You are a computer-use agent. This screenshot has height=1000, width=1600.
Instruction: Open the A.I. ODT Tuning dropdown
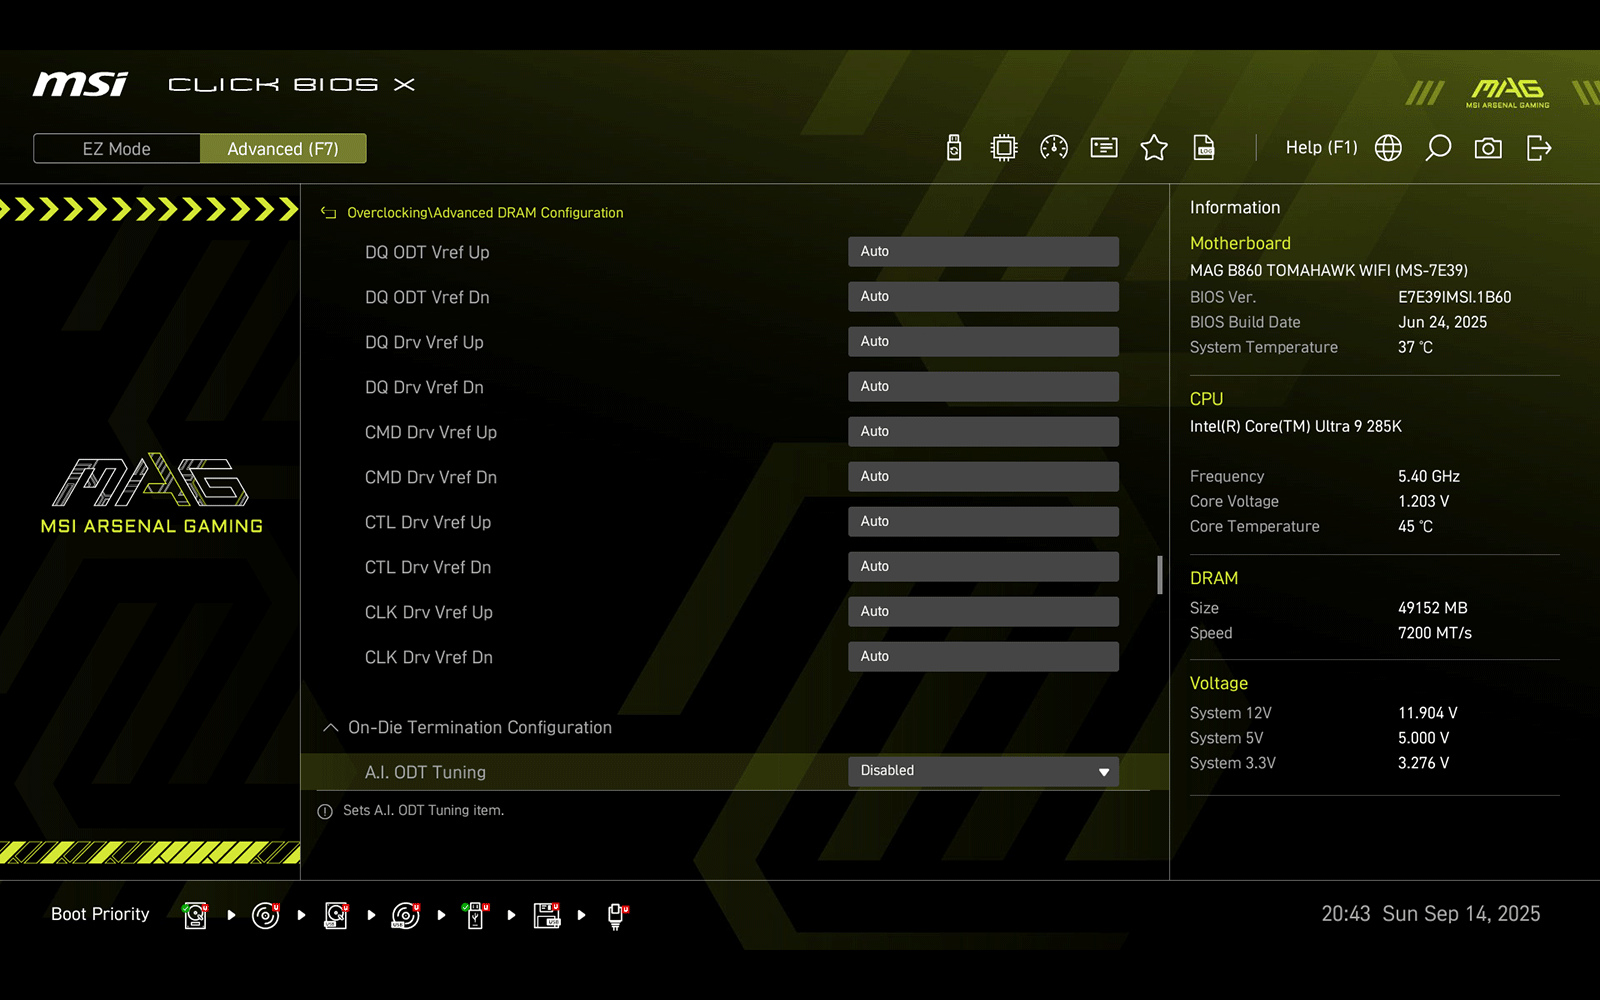click(983, 771)
